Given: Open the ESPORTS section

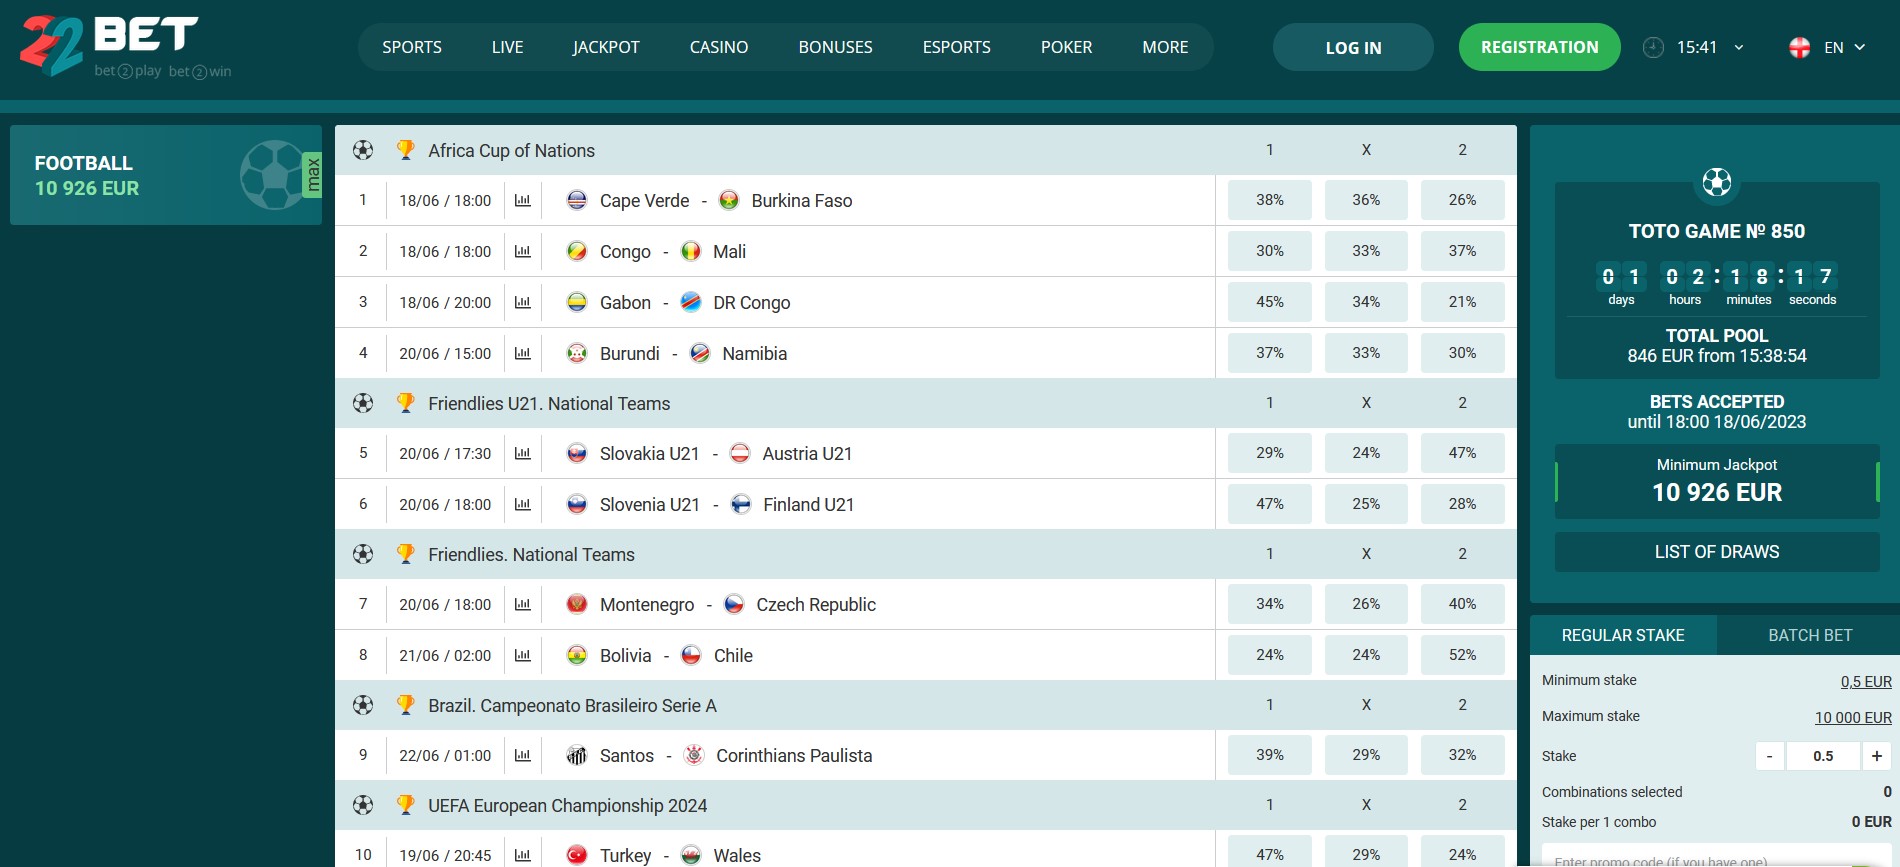Looking at the screenshot, I should tap(956, 47).
